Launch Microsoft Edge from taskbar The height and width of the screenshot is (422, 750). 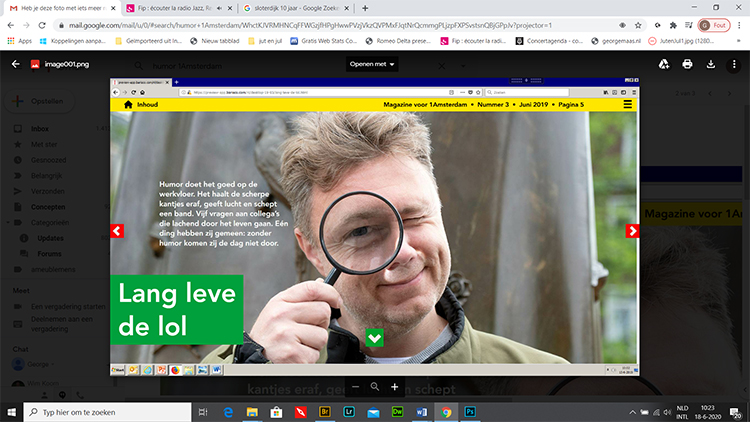(x=228, y=412)
